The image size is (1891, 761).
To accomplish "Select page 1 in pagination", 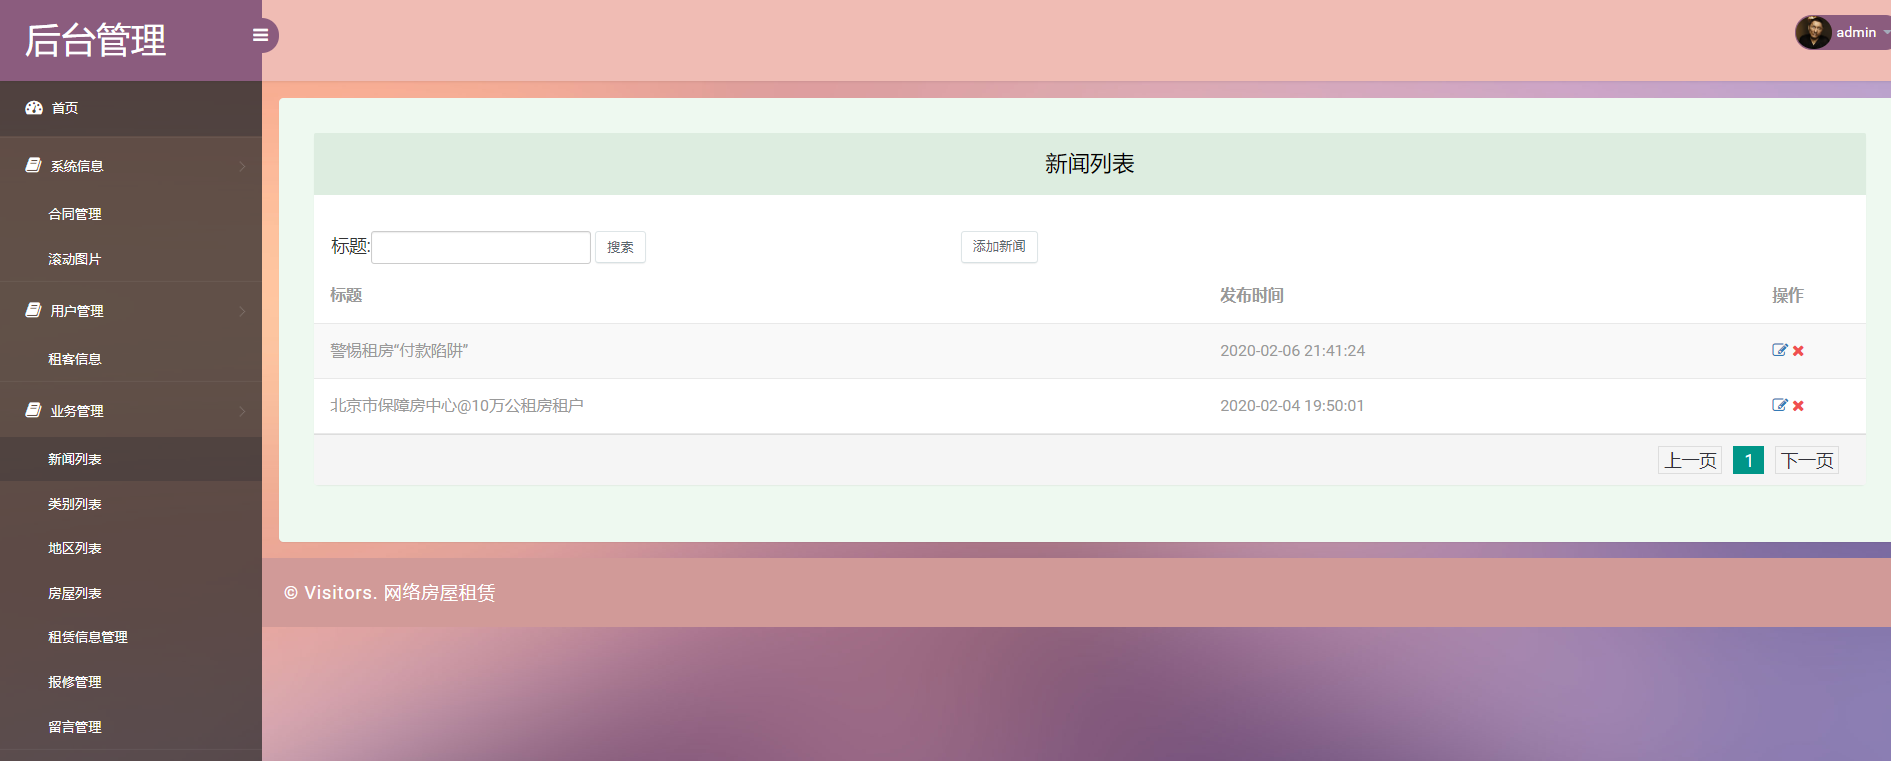I will (1748, 460).
